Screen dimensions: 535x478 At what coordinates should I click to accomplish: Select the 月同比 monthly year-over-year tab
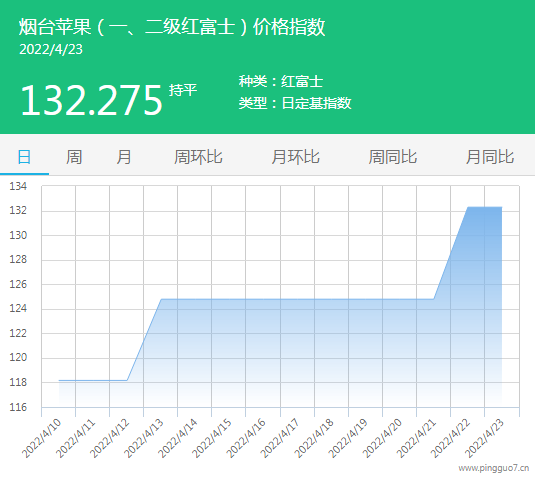pyautogui.click(x=490, y=157)
